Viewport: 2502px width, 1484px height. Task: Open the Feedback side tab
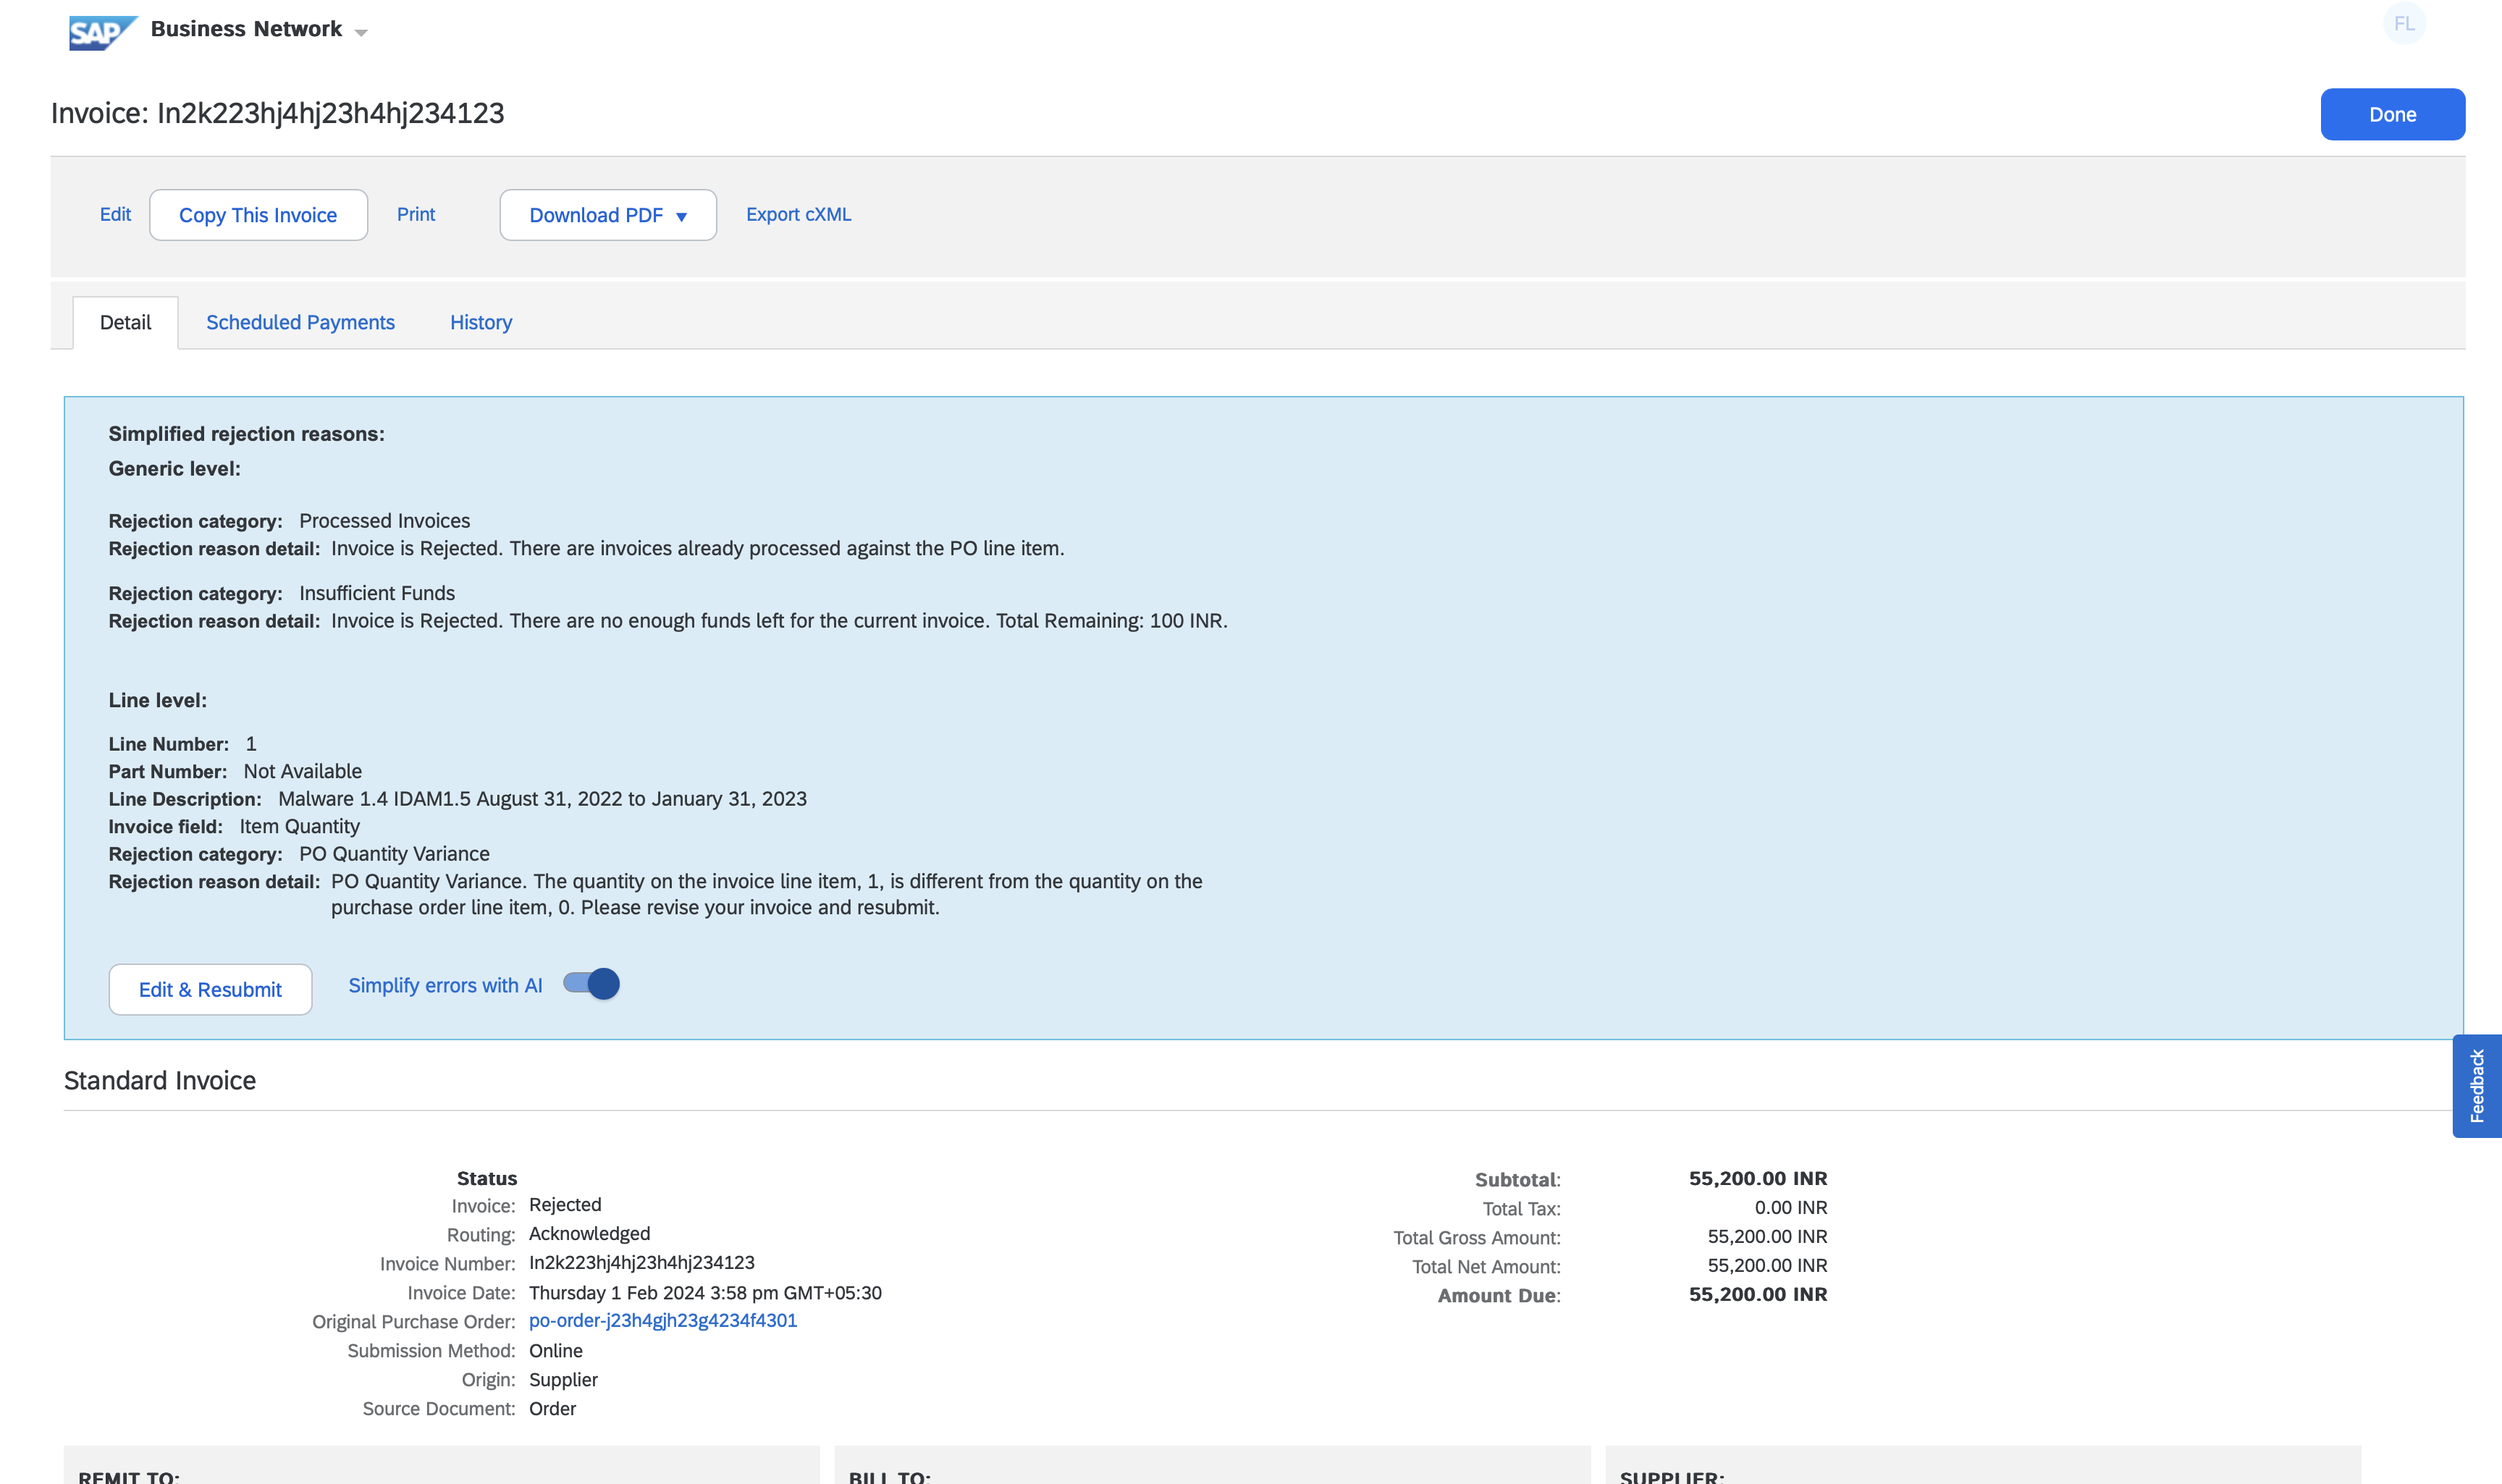pyautogui.click(x=2476, y=1085)
